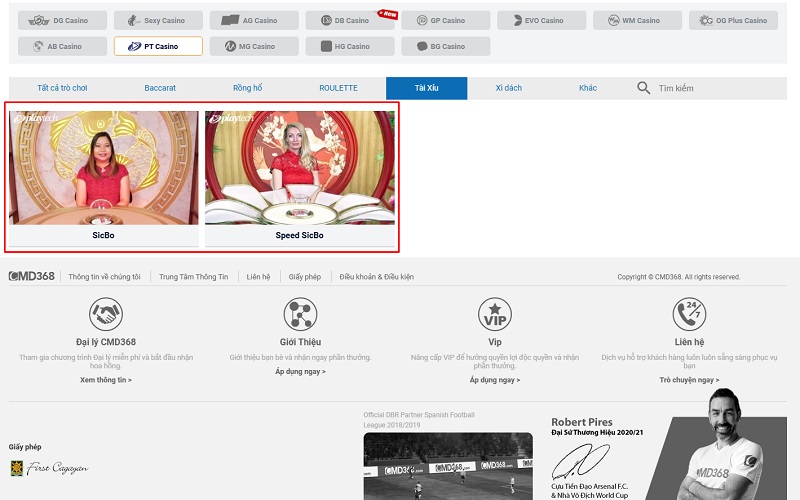Click Áp dụng ngay under Giới Thiệu
Screen dimensions: 800x500
point(300,371)
